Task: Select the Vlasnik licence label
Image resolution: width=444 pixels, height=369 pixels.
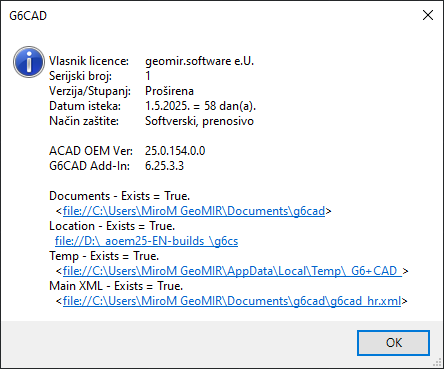Action: (89, 61)
